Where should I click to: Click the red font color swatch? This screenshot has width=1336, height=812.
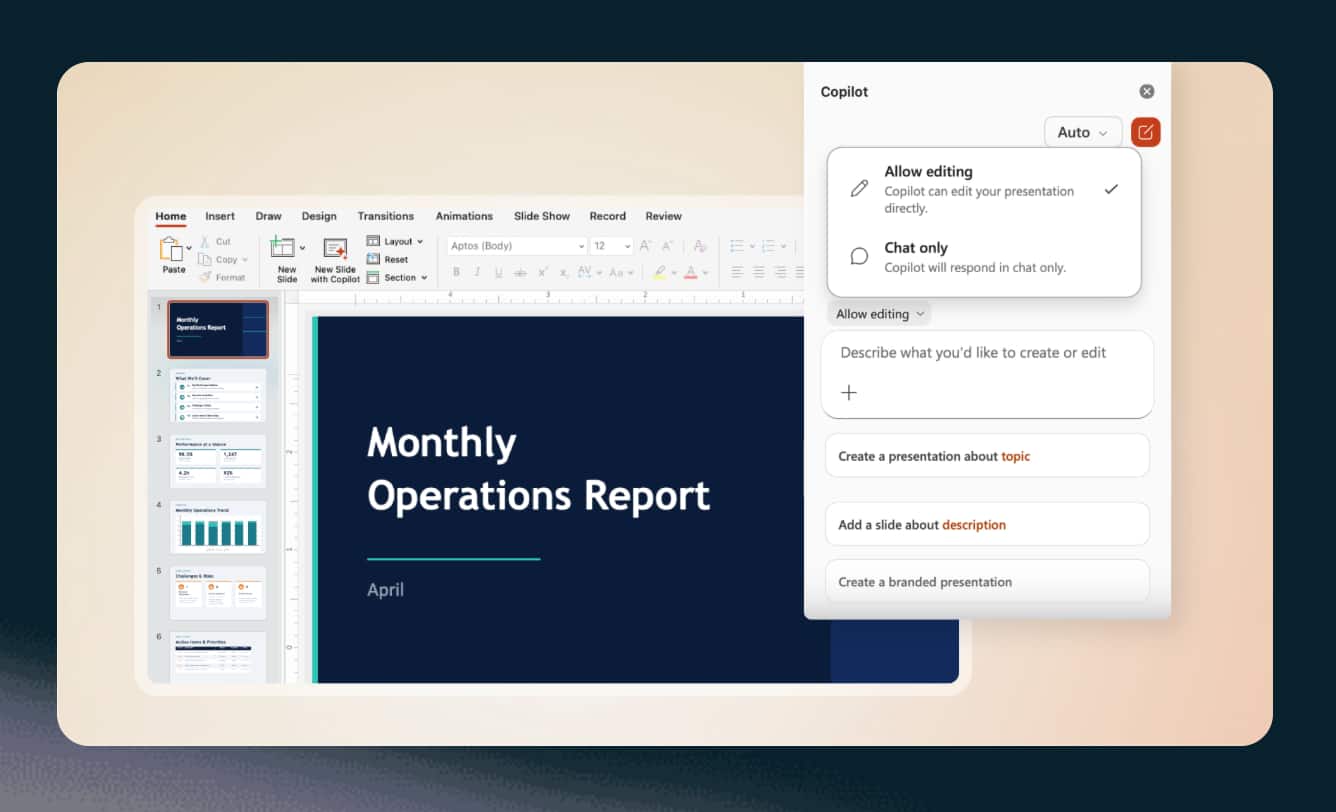691,272
